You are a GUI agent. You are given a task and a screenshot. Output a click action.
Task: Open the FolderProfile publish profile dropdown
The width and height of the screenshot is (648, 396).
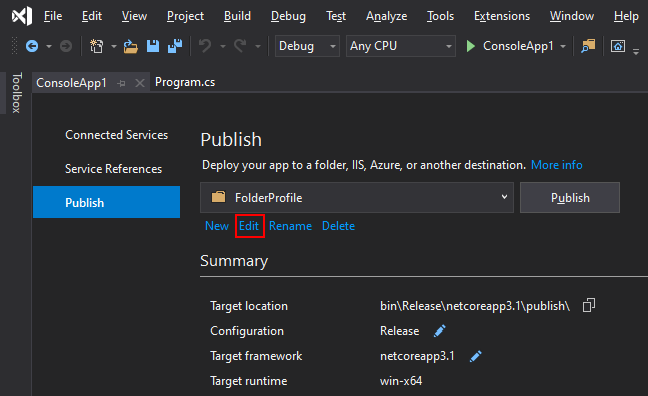point(357,198)
